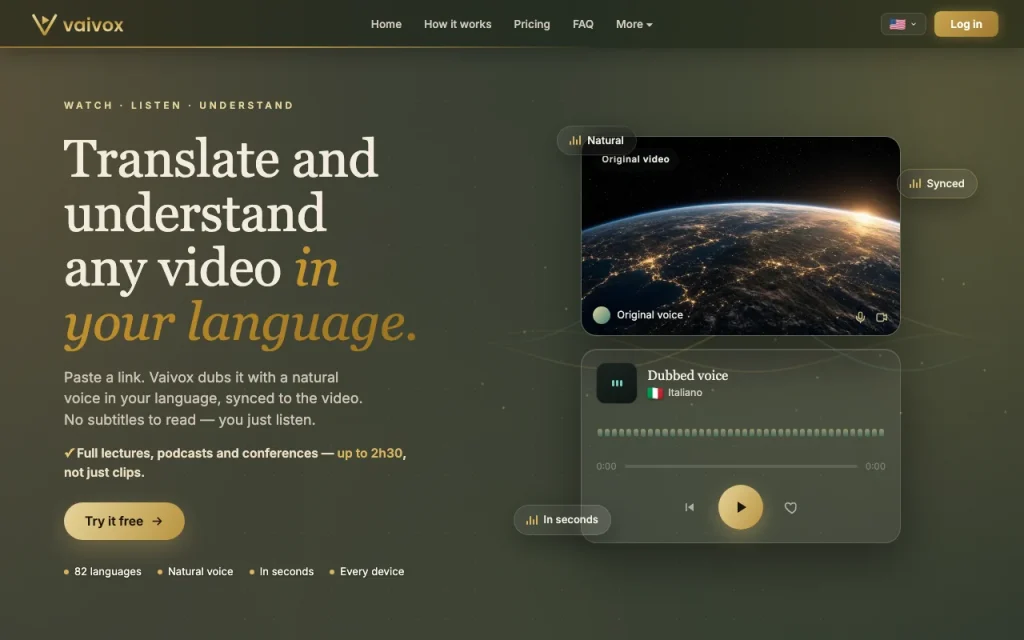1024x640 pixels.
Task: Like the dubbed voice with the heart icon
Action: click(790, 507)
